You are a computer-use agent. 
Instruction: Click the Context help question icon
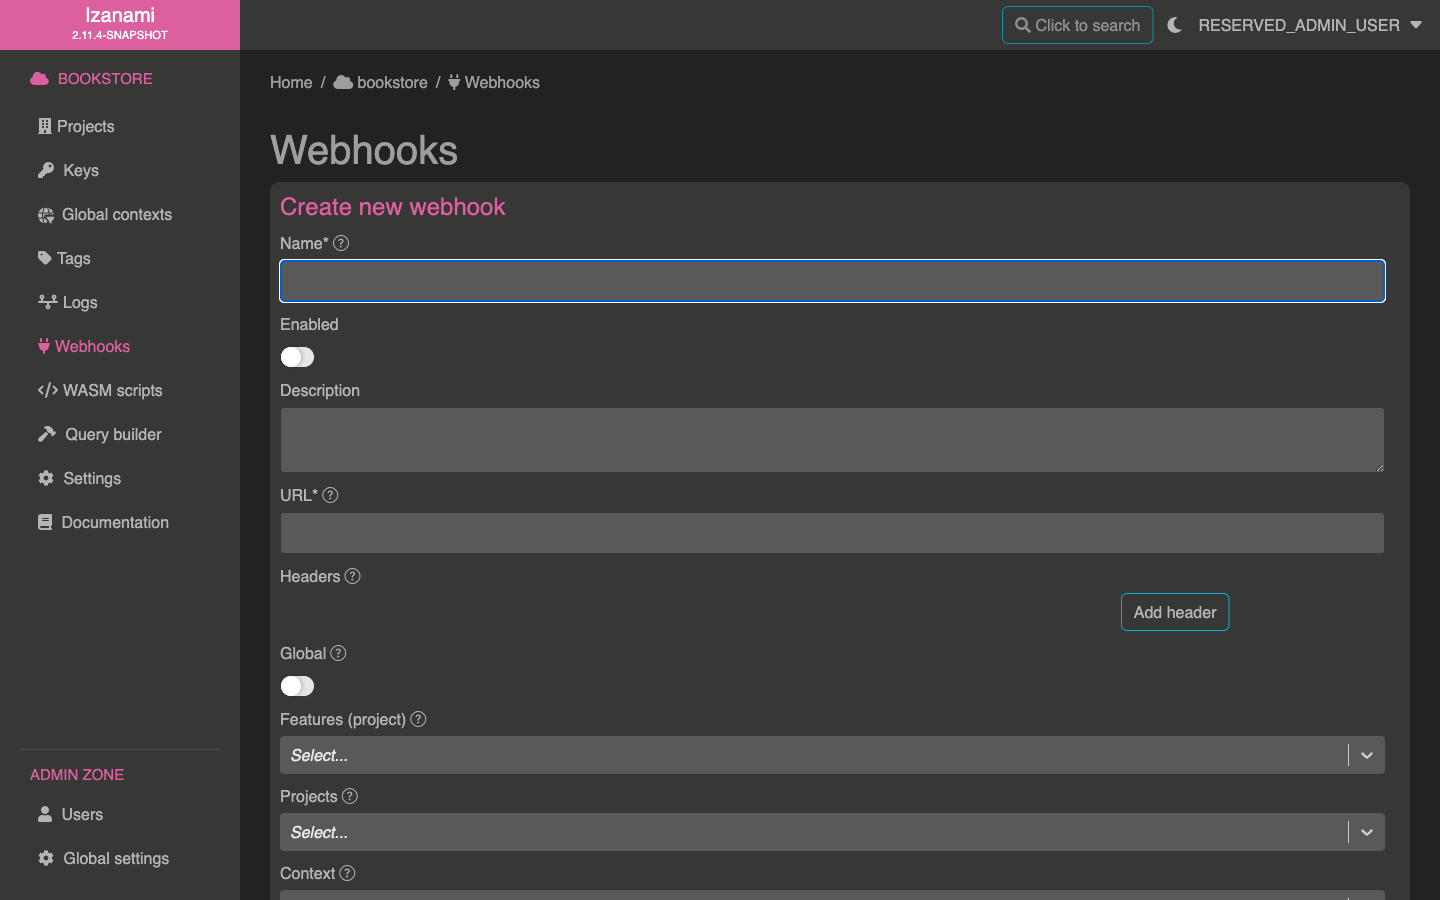(347, 873)
